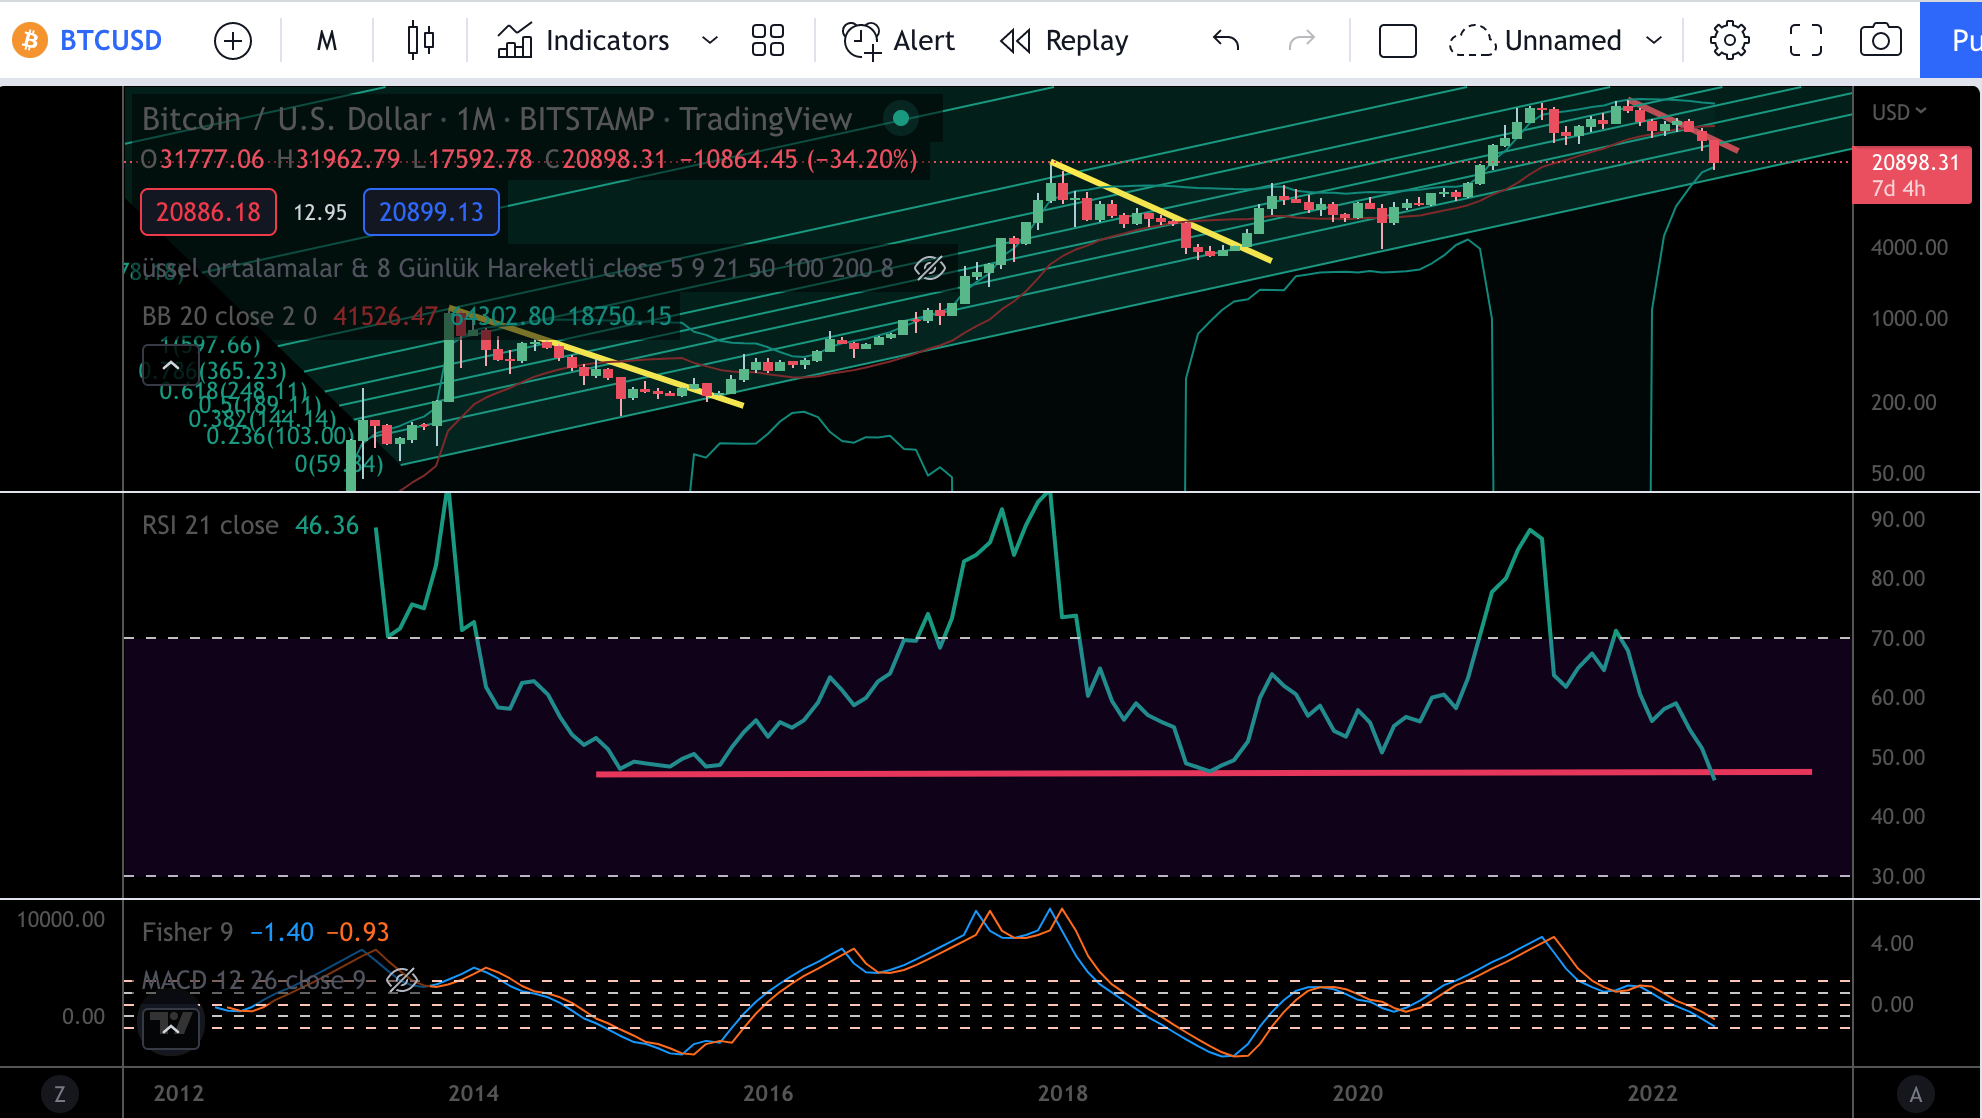Open the USD currency dropdown

pyautogui.click(x=1899, y=112)
